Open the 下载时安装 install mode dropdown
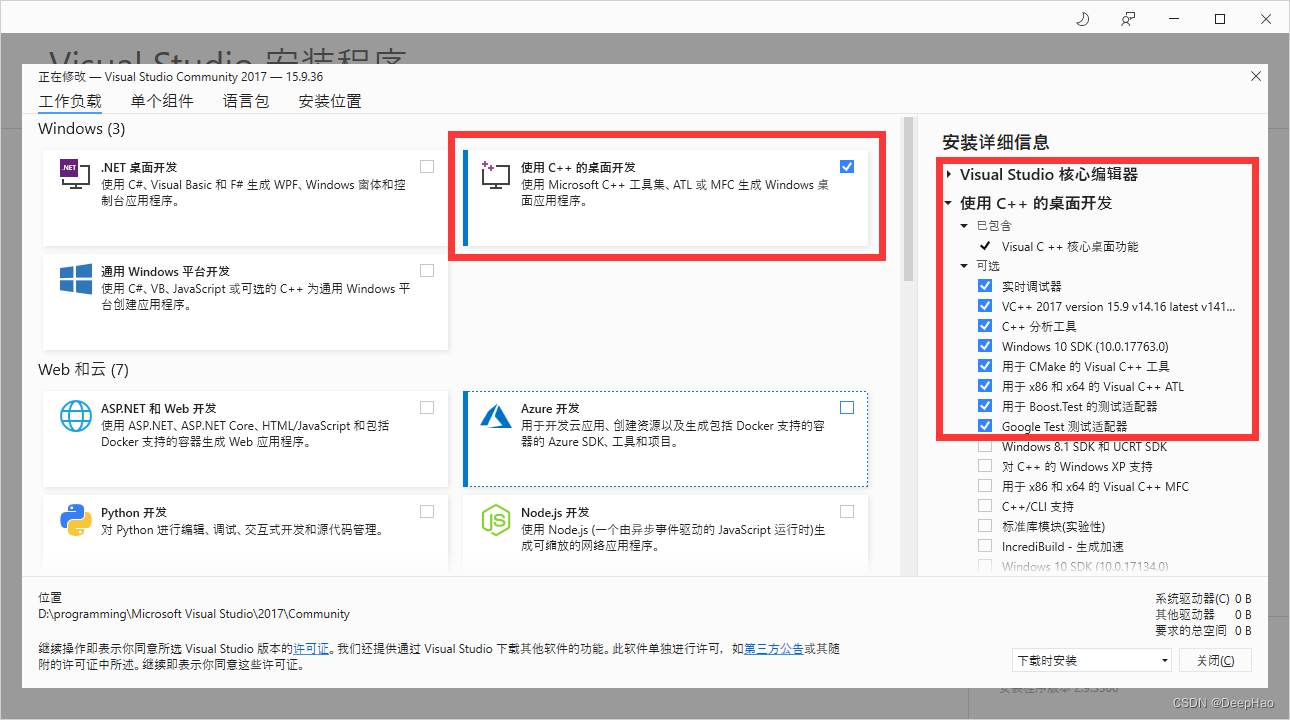This screenshot has width=1290, height=720. (1091, 661)
